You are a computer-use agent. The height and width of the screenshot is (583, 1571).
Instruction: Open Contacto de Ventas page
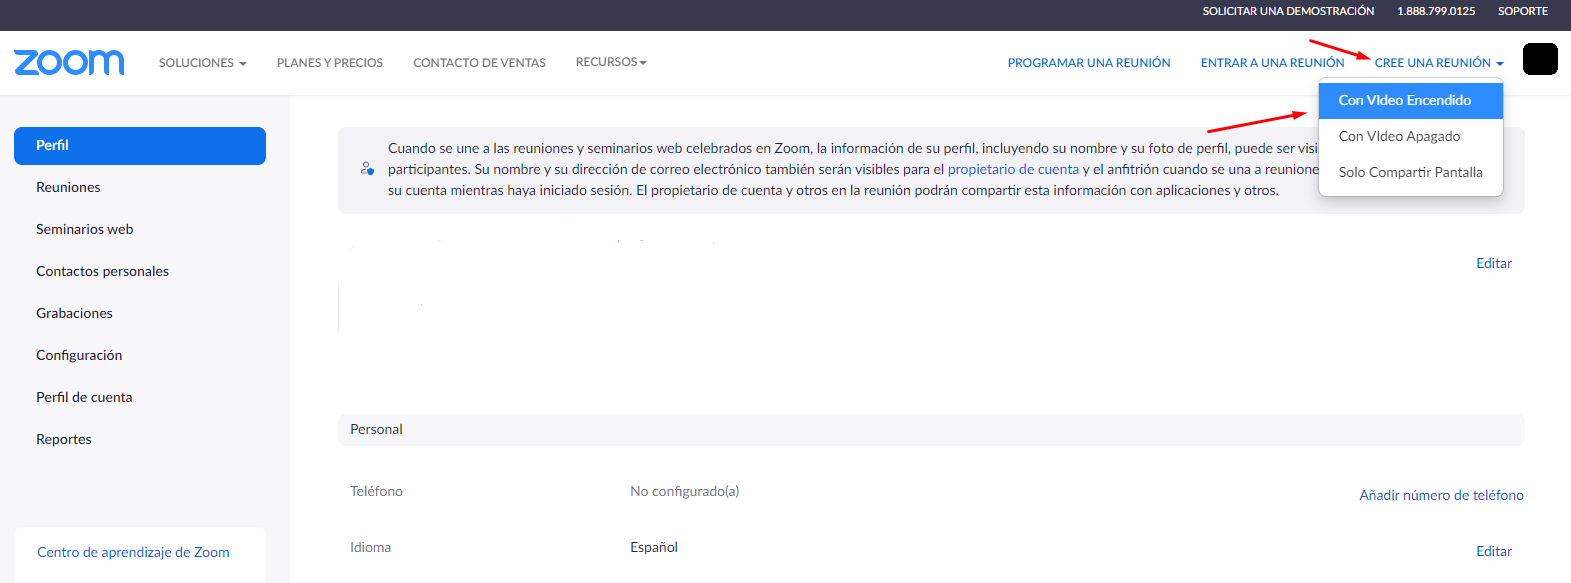[480, 62]
